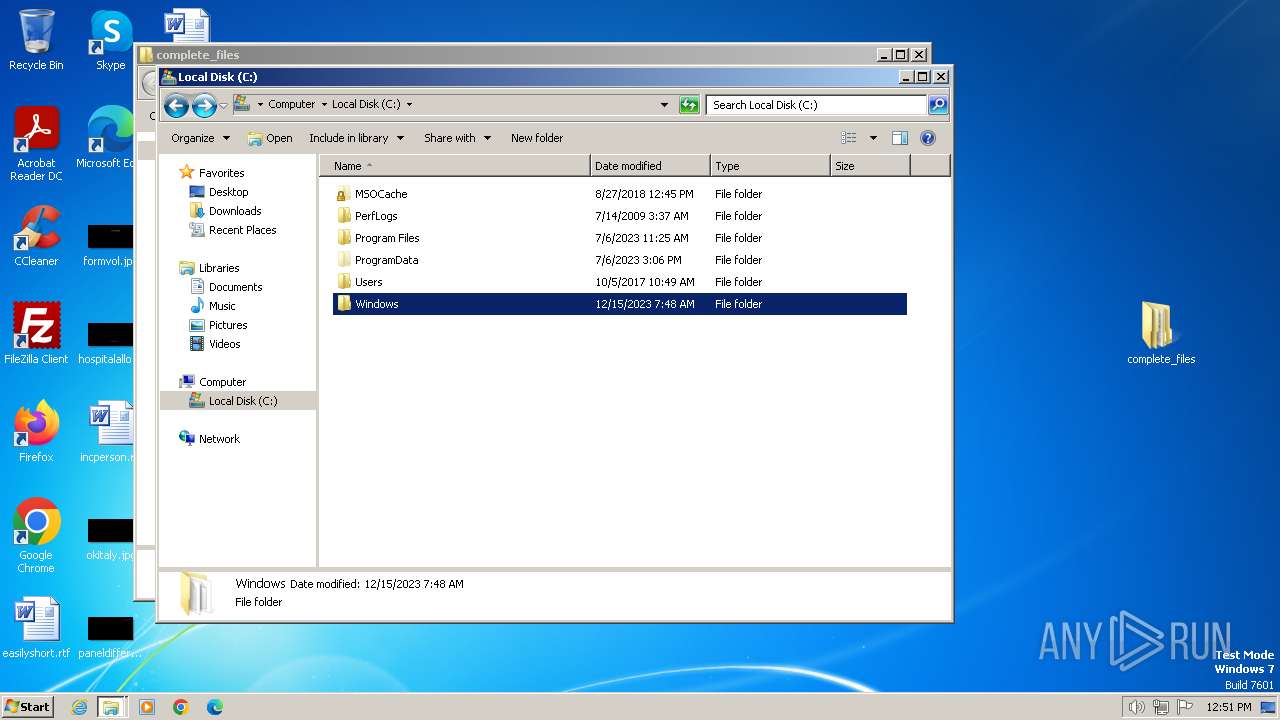Open FileZilla Client desktop icon
Image resolution: width=1280 pixels, height=720 pixels.
pyautogui.click(x=36, y=334)
